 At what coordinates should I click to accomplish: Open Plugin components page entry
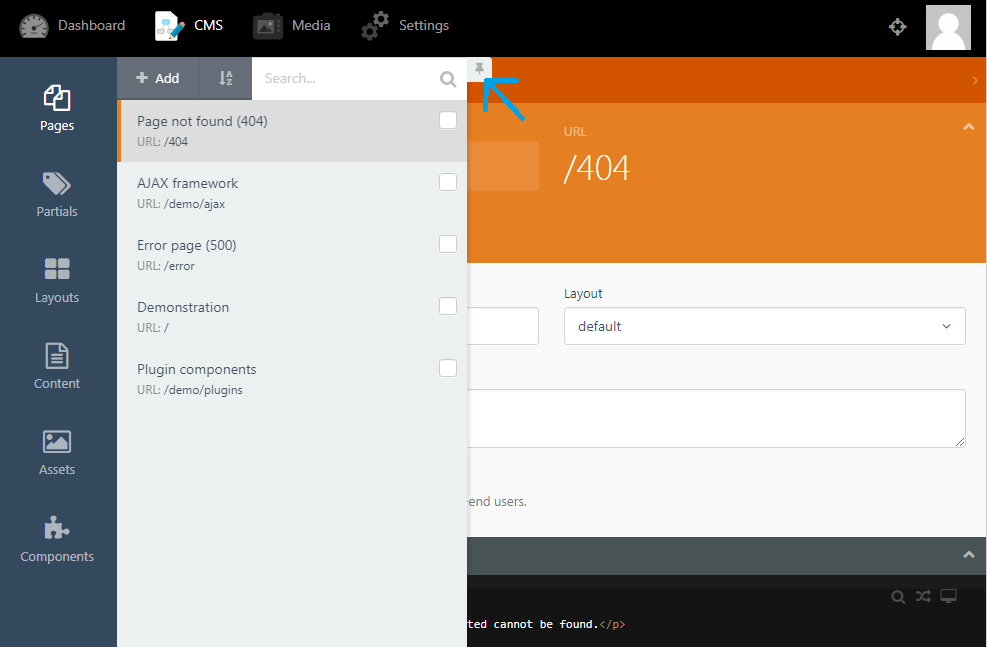point(292,379)
